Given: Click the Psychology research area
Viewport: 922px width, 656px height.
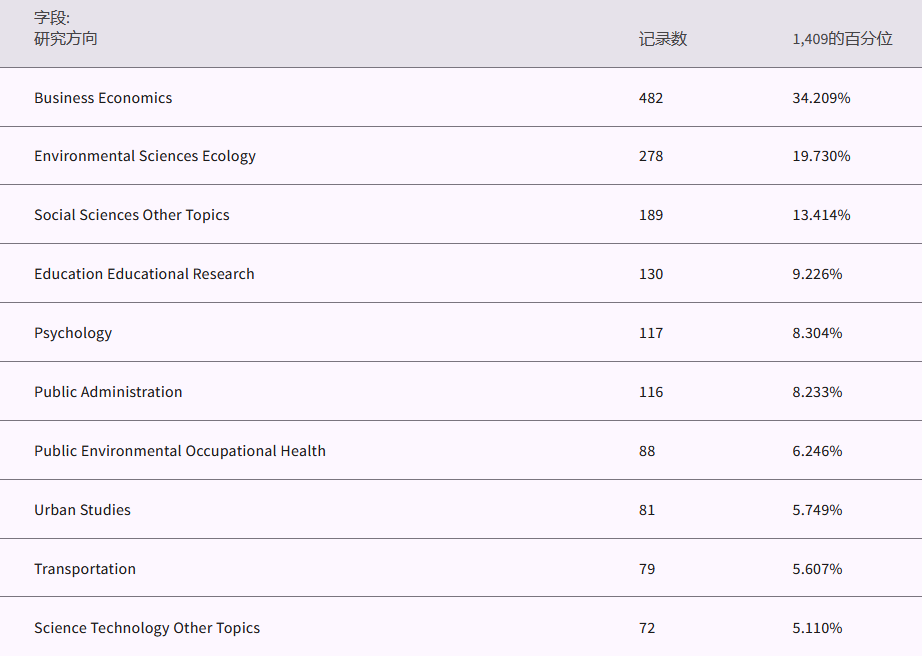Looking at the screenshot, I should click(x=73, y=333).
